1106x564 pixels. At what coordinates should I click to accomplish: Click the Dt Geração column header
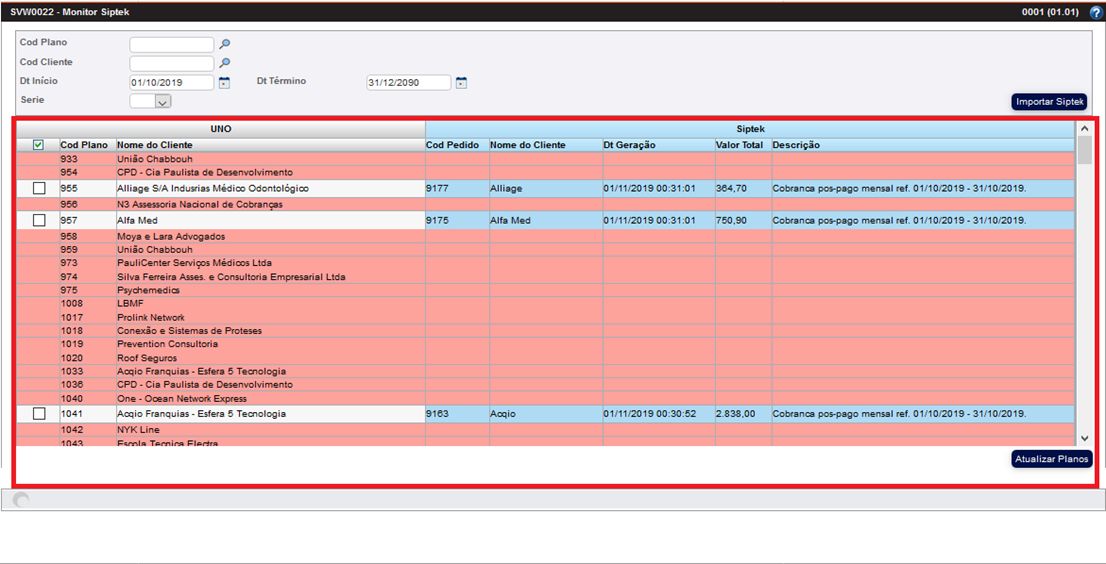629,145
